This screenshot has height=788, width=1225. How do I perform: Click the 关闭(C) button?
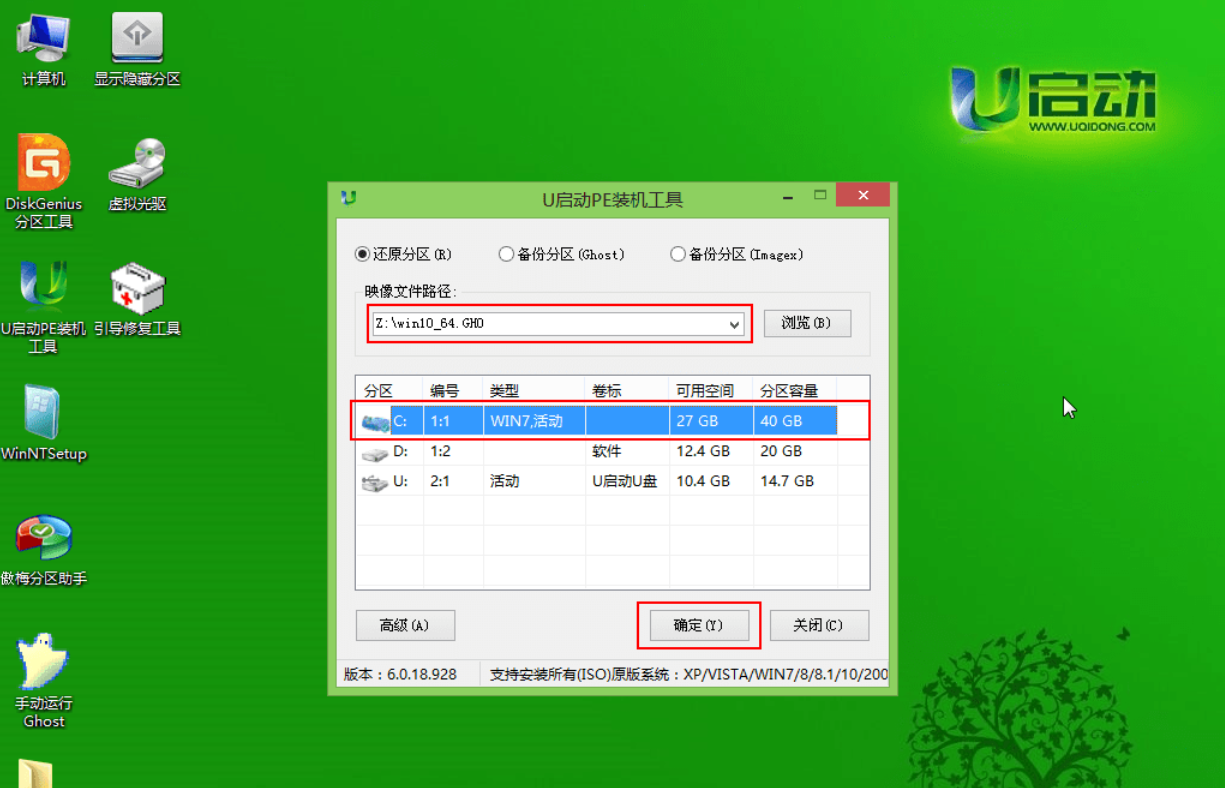pyautogui.click(x=817, y=625)
